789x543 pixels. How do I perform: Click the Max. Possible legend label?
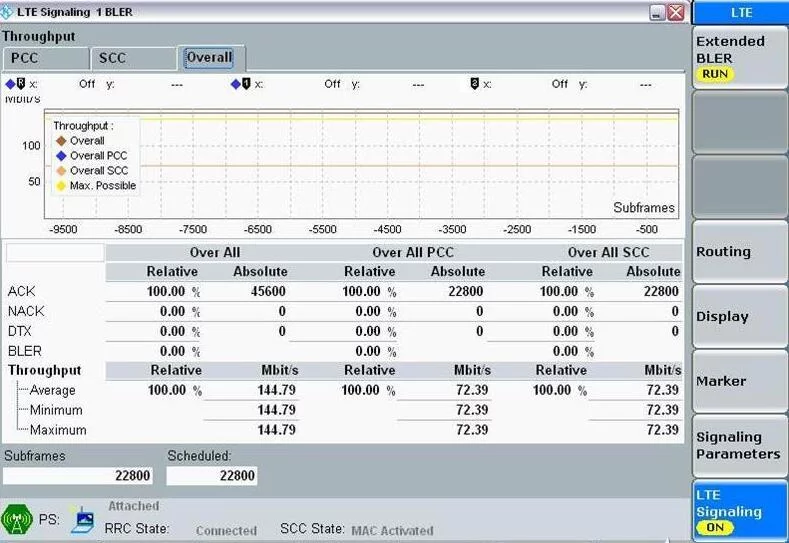pos(103,186)
